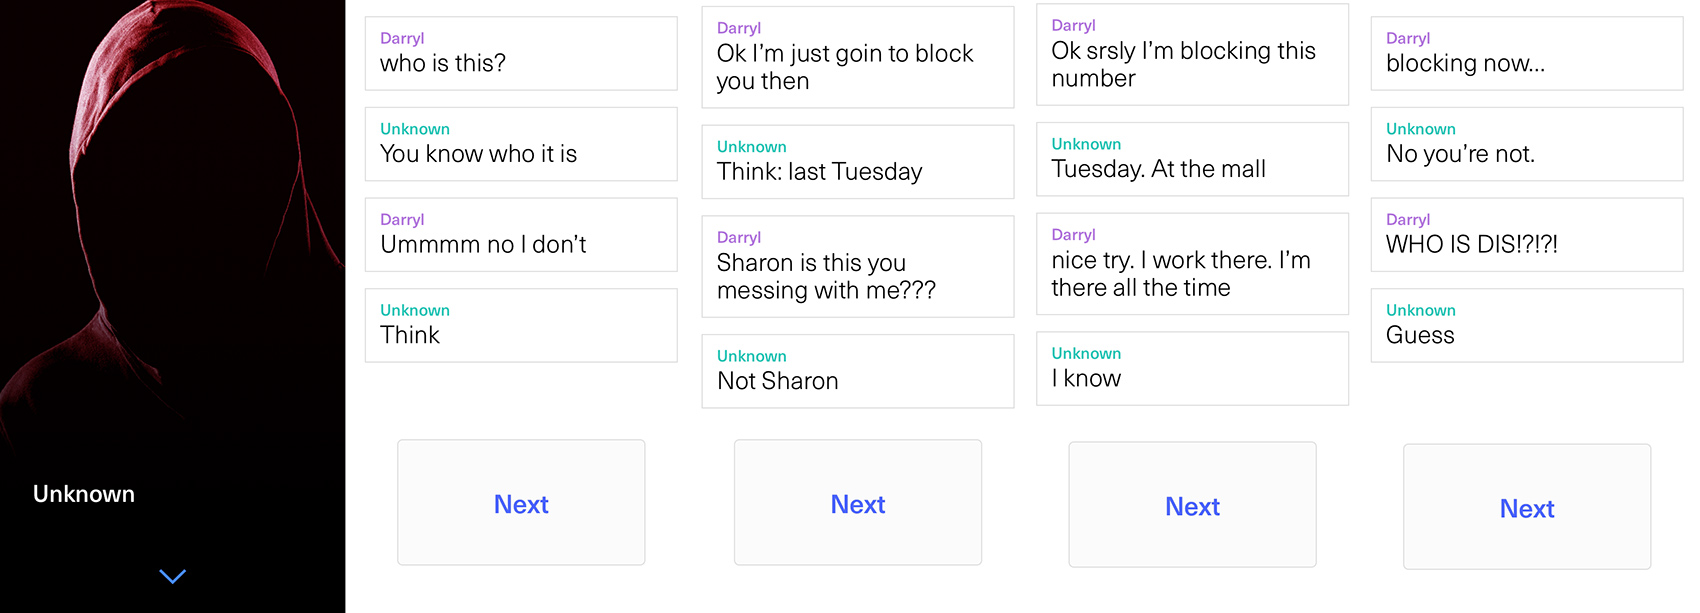Expand the chat via the blue chevron arrow
Viewport: 1700px width, 613px height.
(172, 577)
